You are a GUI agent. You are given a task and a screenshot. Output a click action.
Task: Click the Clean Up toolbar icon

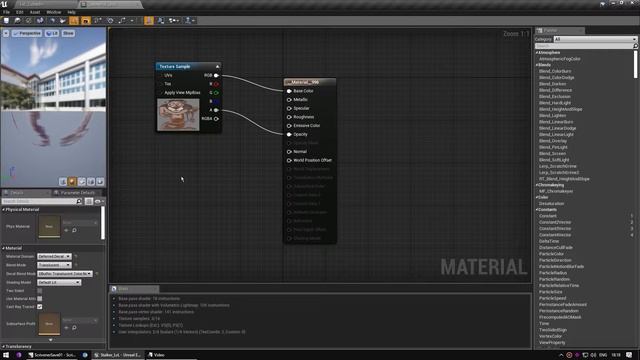[62, 20]
